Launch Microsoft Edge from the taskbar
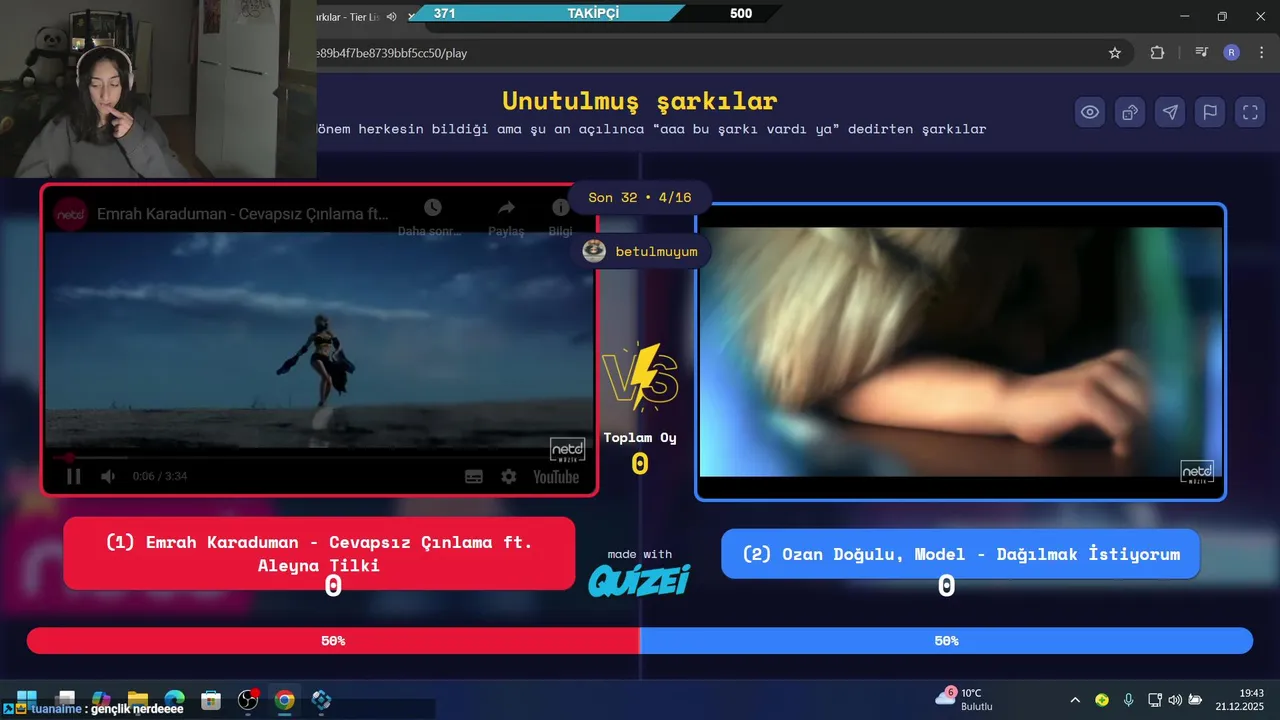This screenshot has height=720, width=1280. coord(175,699)
